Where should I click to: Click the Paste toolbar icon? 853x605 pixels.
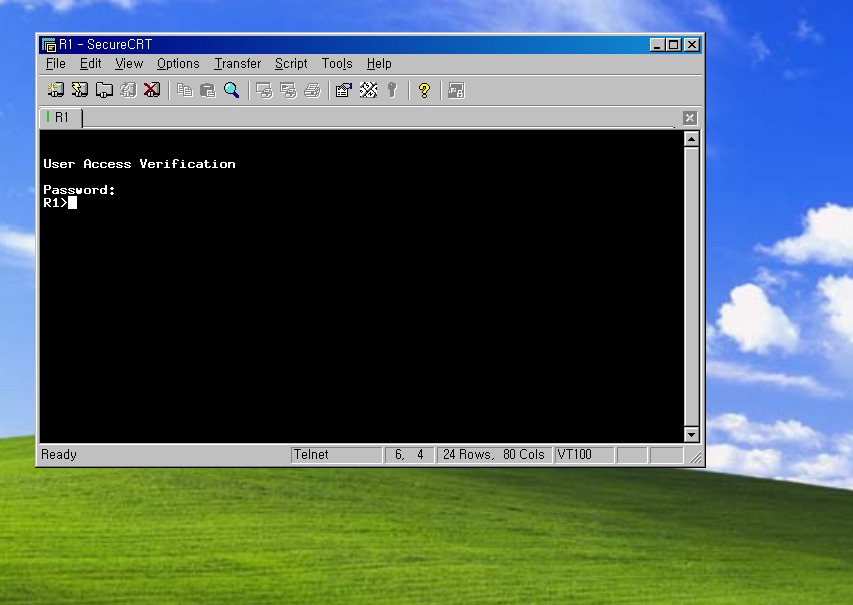(x=208, y=90)
